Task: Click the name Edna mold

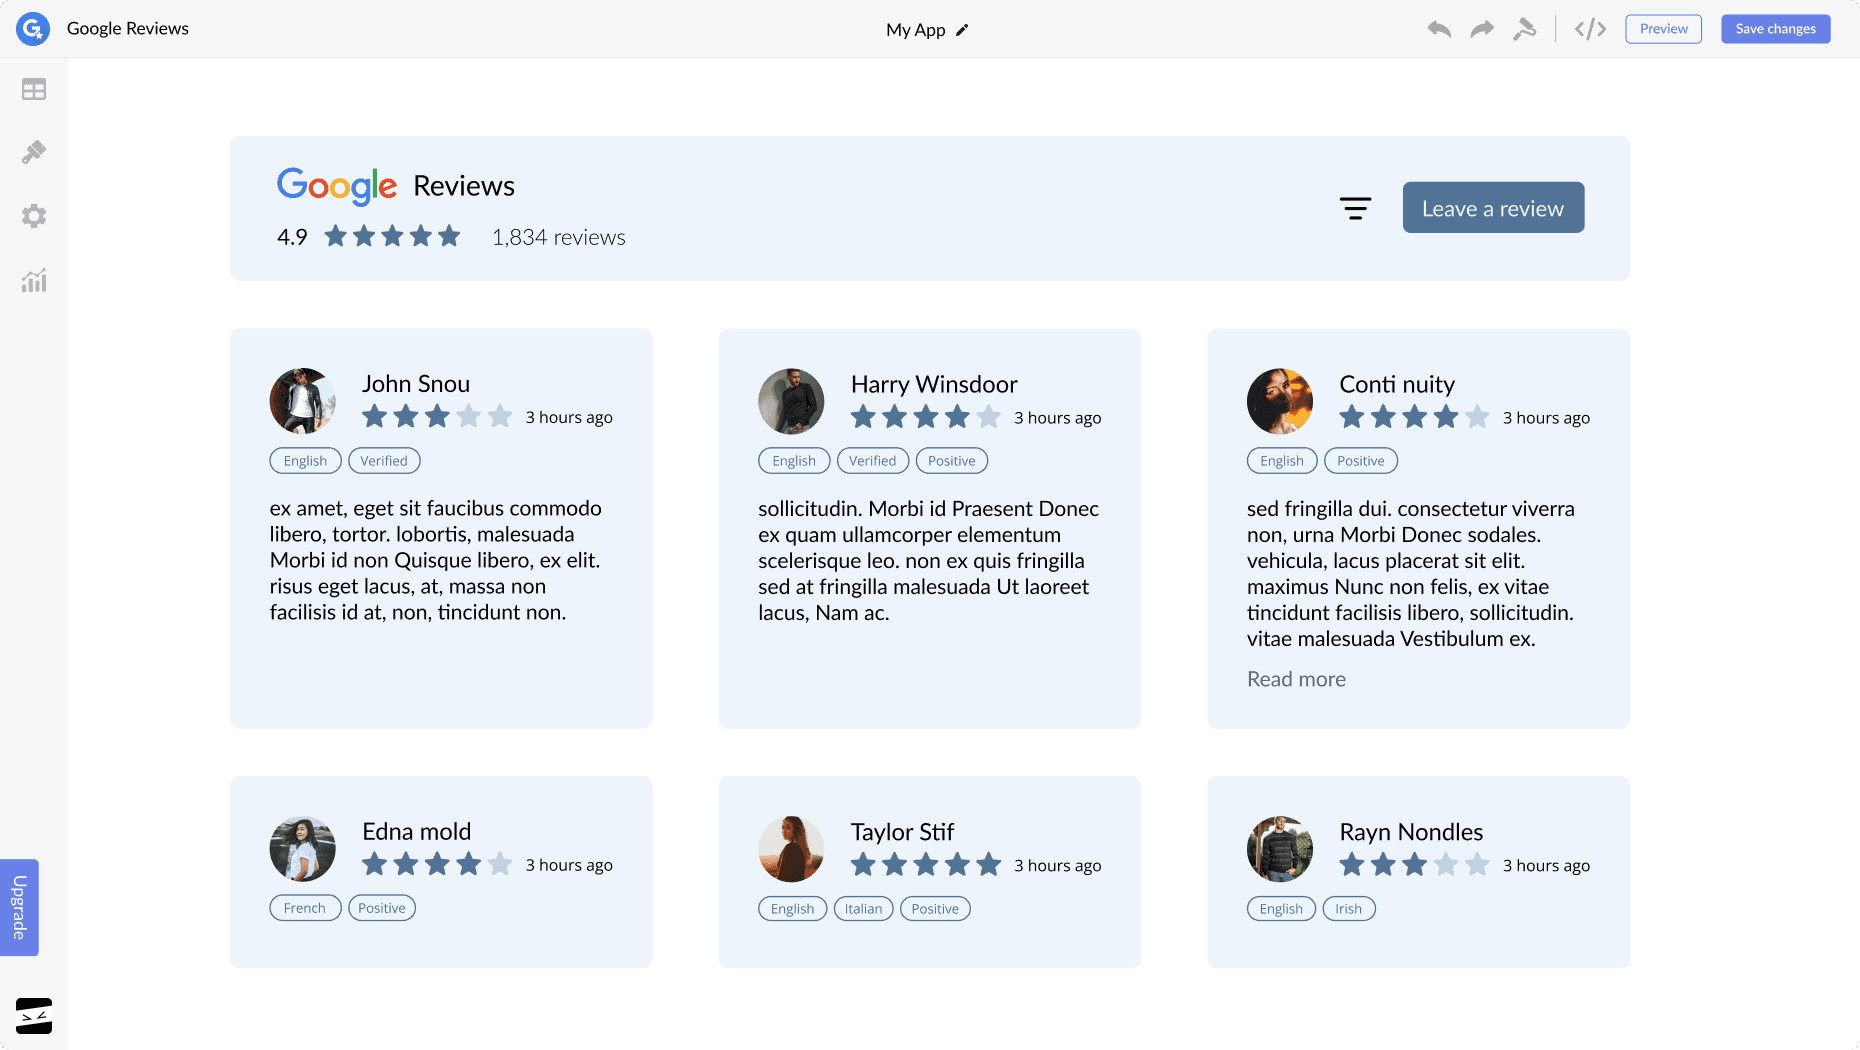Action: (416, 832)
